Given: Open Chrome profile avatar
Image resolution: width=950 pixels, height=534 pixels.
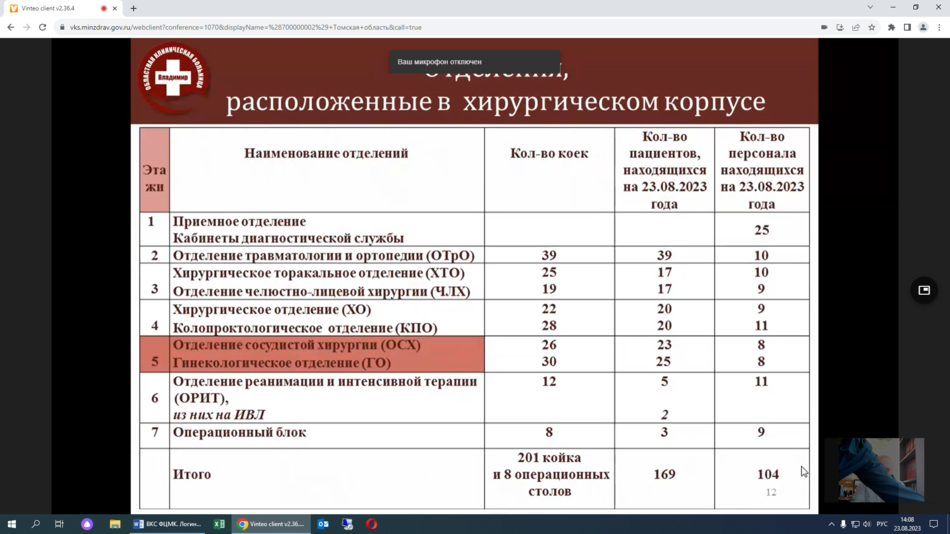Looking at the screenshot, I should coord(923,27).
